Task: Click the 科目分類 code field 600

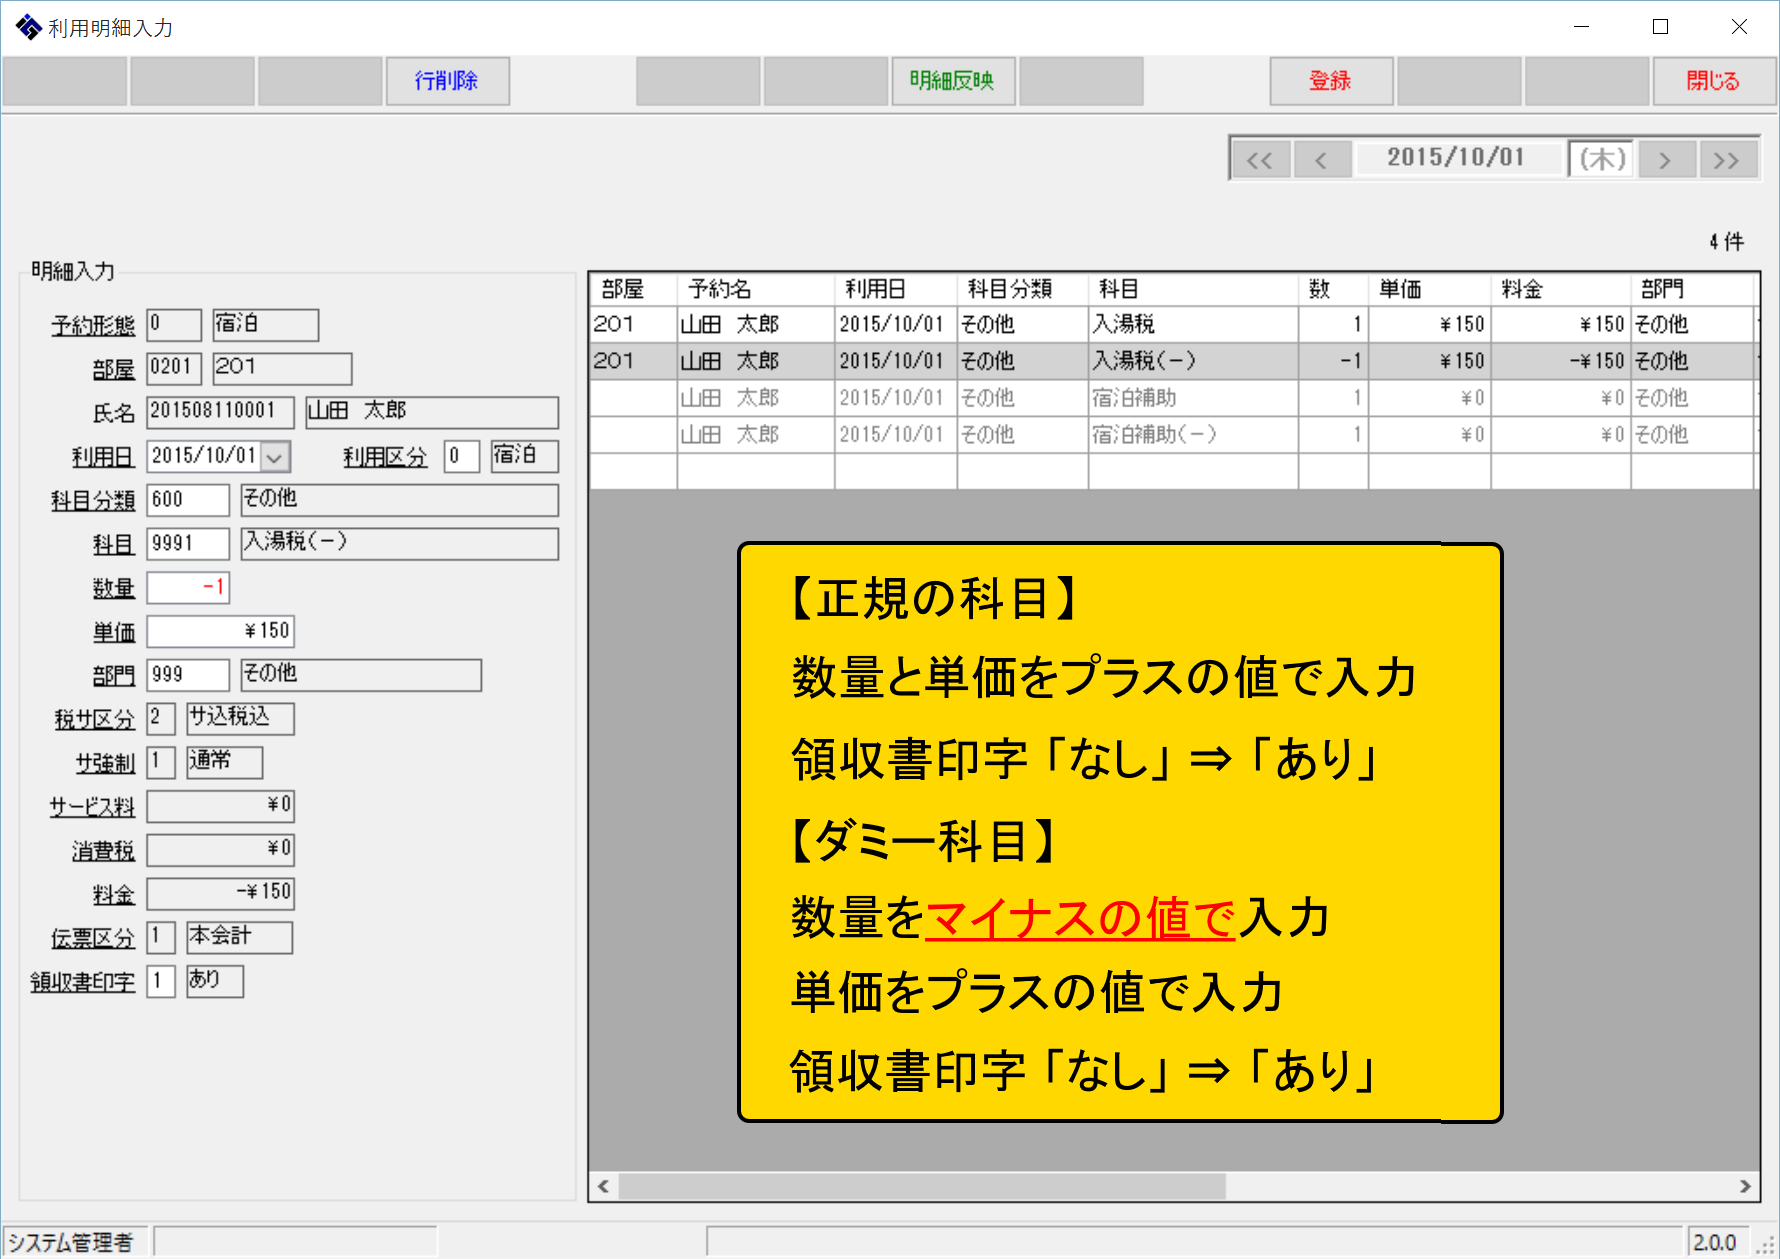Action: (188, 500)
